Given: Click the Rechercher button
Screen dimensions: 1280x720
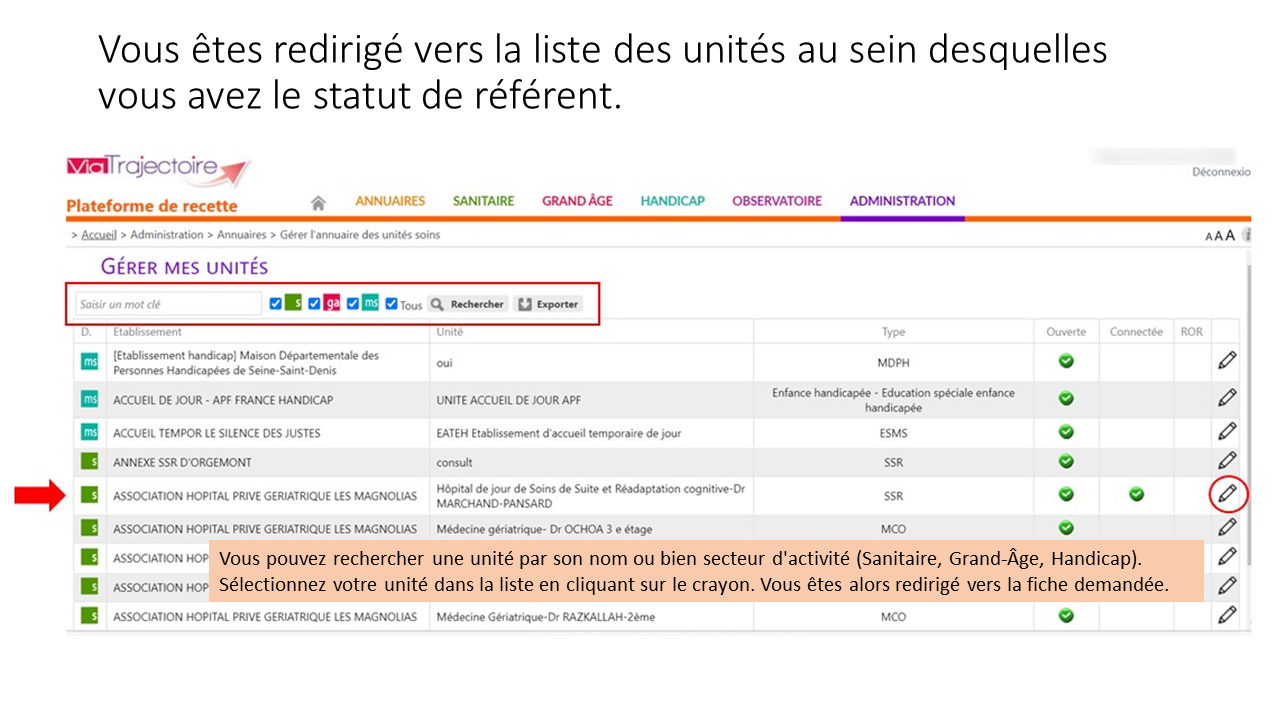Looking at the screenshot, I should [x=468, y=304].
